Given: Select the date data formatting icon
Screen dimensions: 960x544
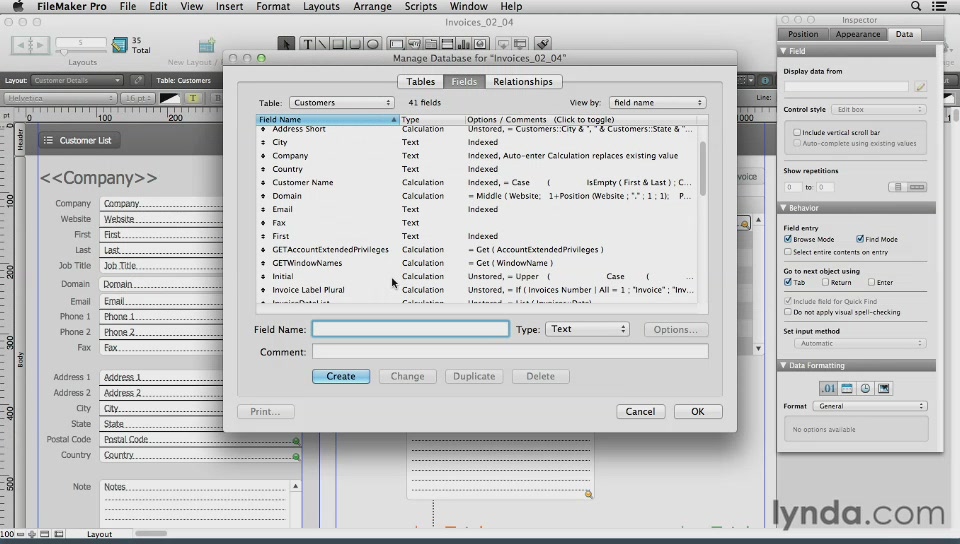Looking at the screenshot, I should (847, 389).
